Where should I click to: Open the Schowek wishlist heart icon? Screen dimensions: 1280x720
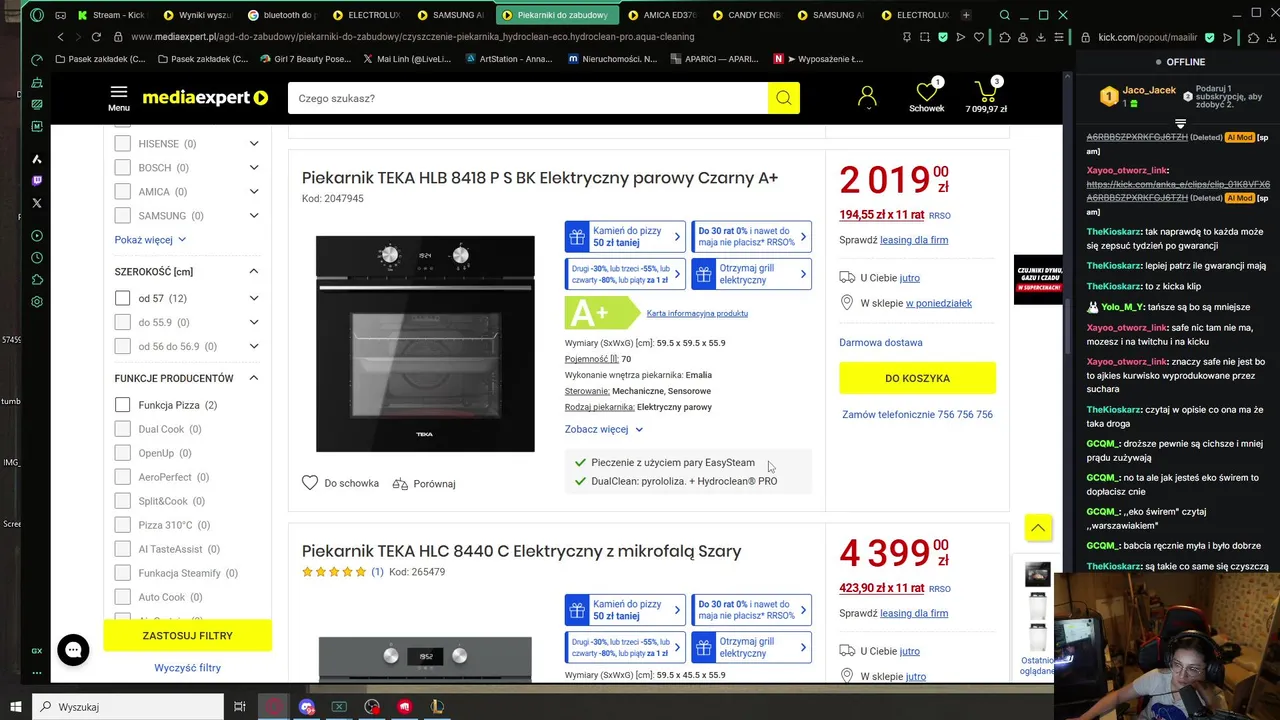click(926, 96)
